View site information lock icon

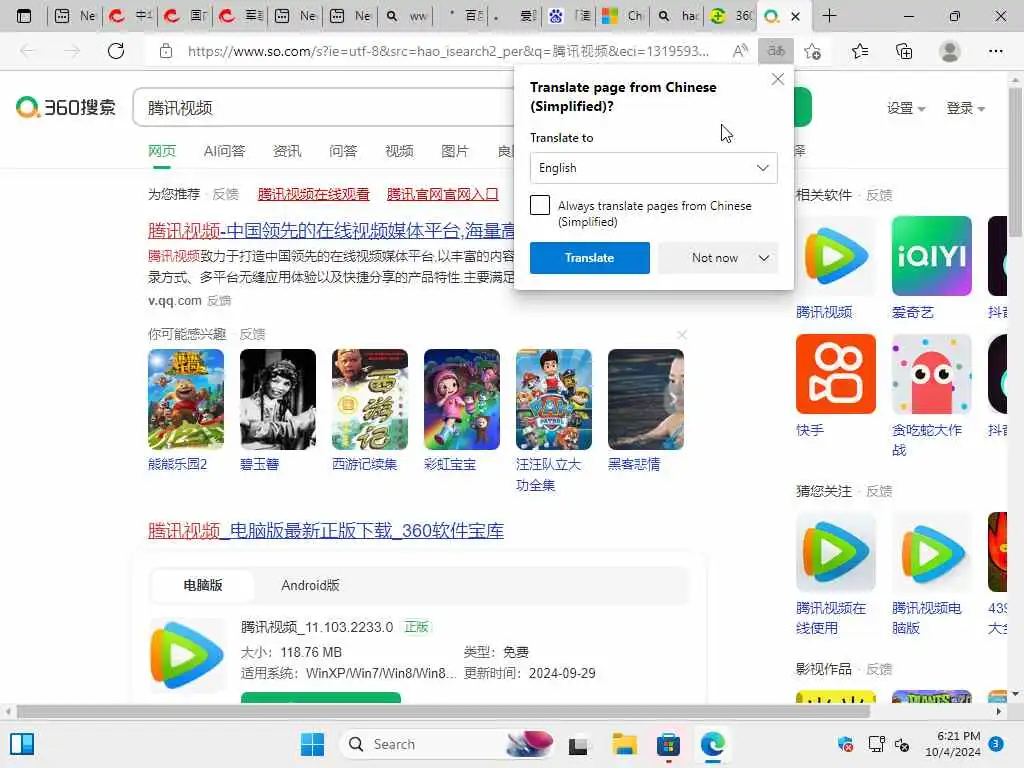click(x=166, y=51)
